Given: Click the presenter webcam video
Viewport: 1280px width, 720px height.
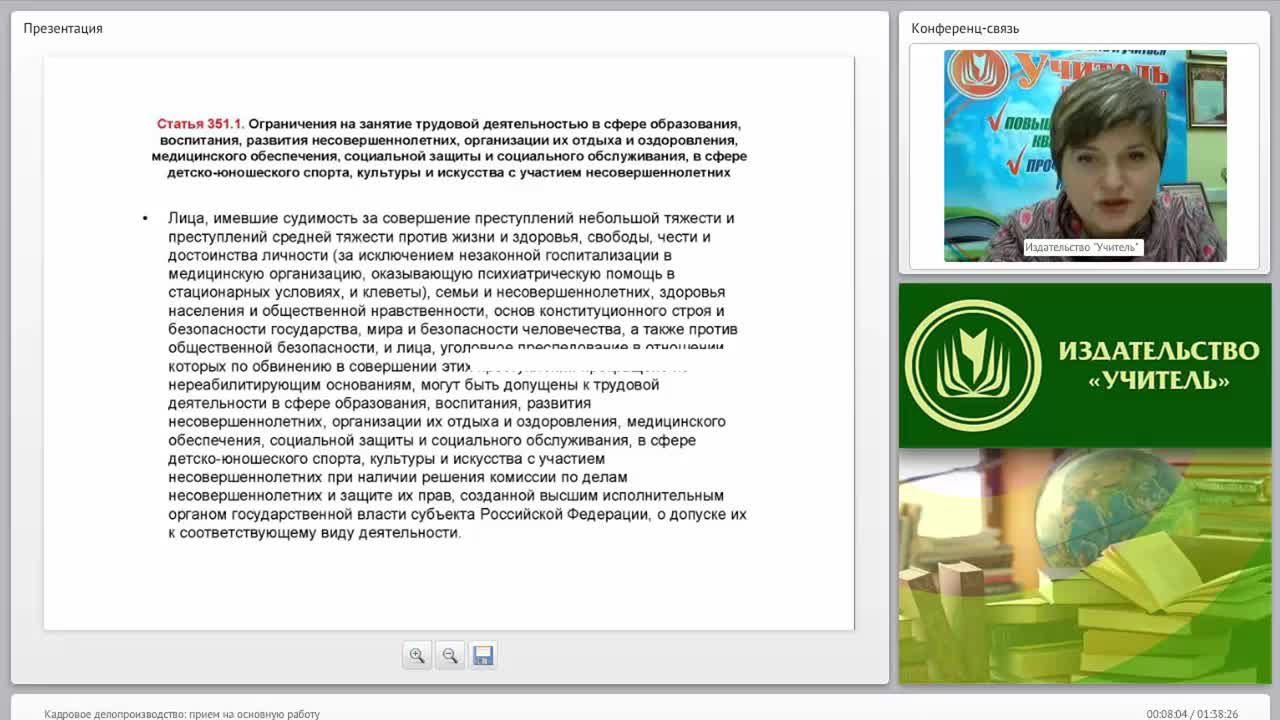Looking at the screenshot, I should [x=1085, y=156].
